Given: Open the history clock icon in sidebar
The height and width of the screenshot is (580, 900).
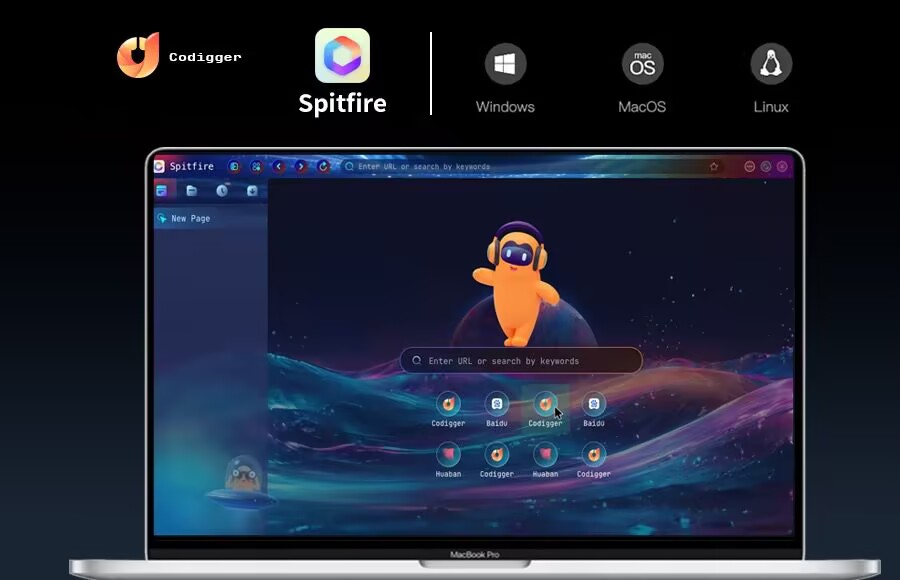Looking at the screenshot, I should click(x=222, y=191).
